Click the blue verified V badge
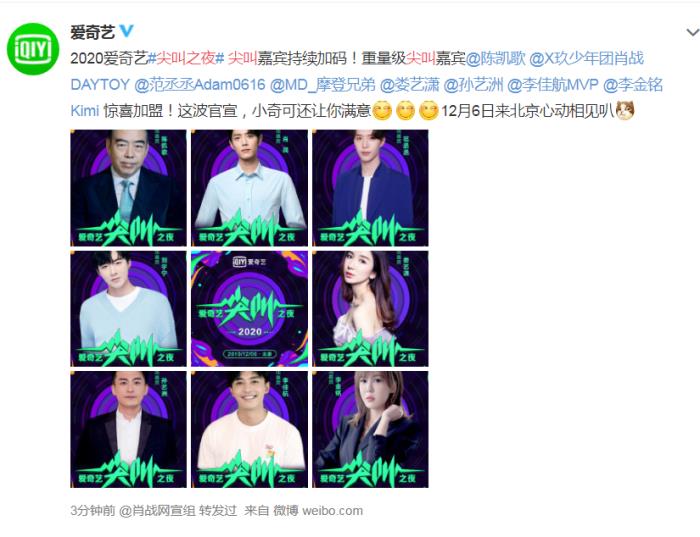This screenshot has width=700, height=537. 127,31
